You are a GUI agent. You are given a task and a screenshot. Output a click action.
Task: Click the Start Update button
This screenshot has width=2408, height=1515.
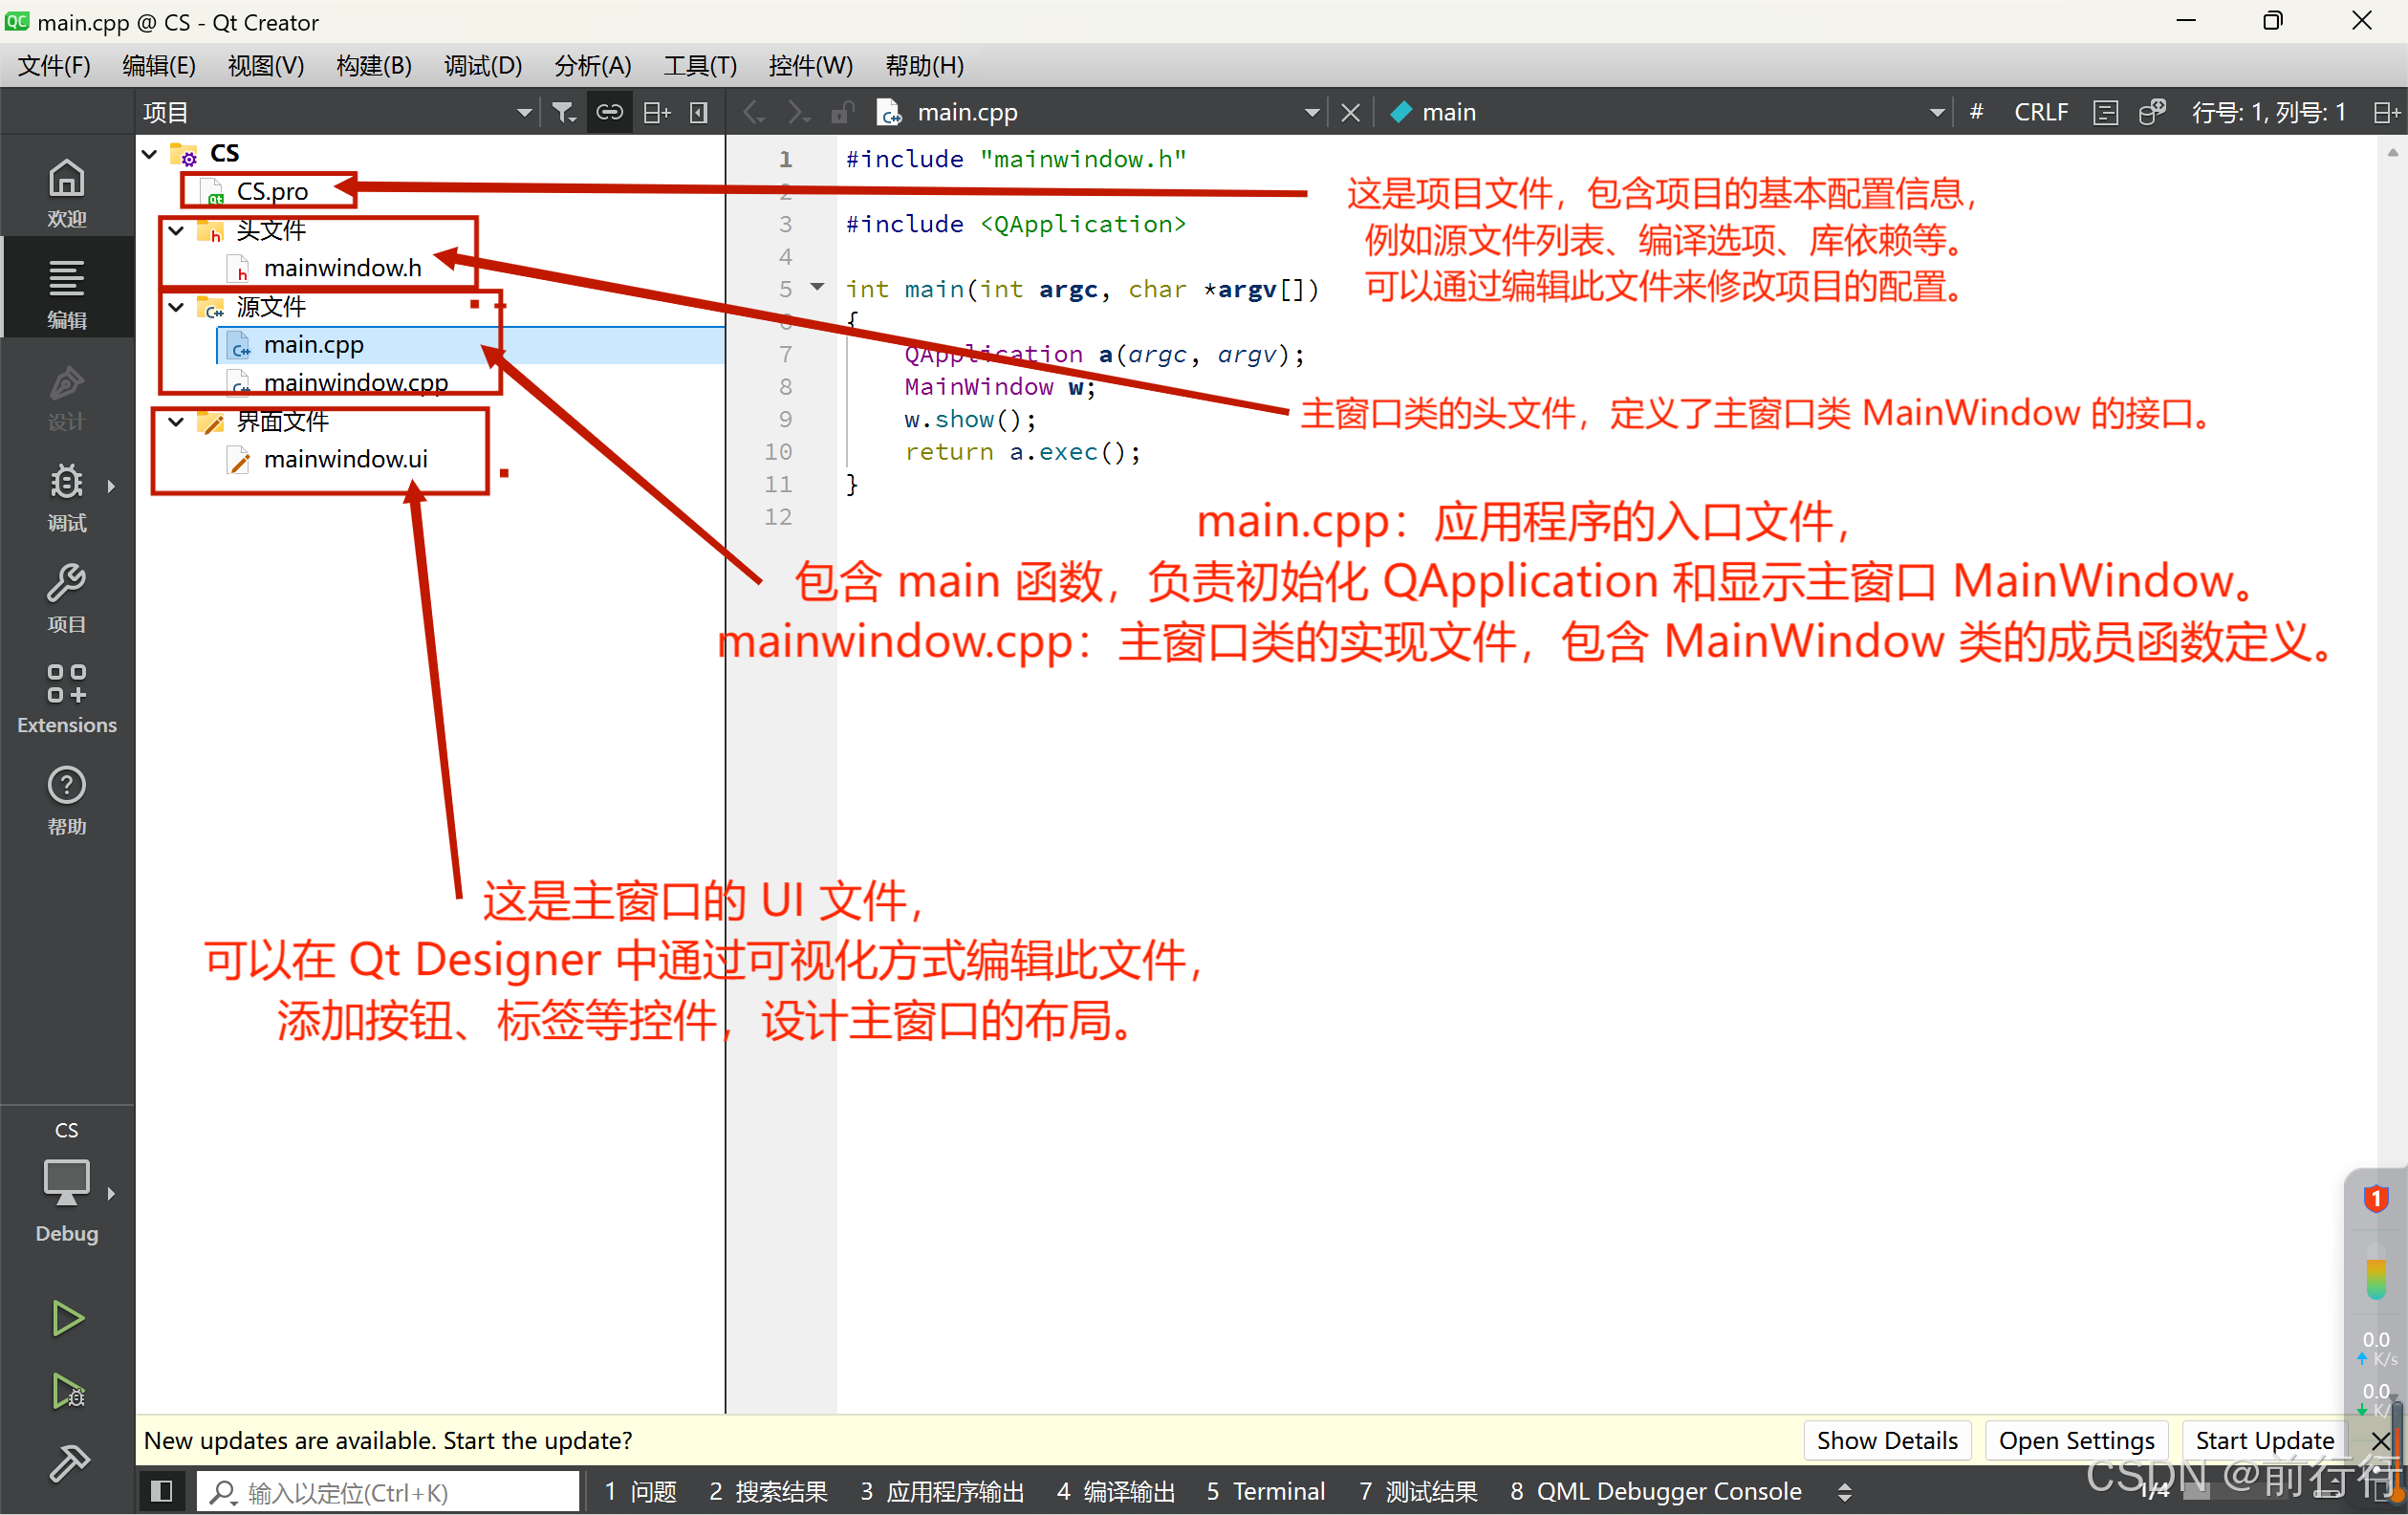(x=2263, y=1440)
